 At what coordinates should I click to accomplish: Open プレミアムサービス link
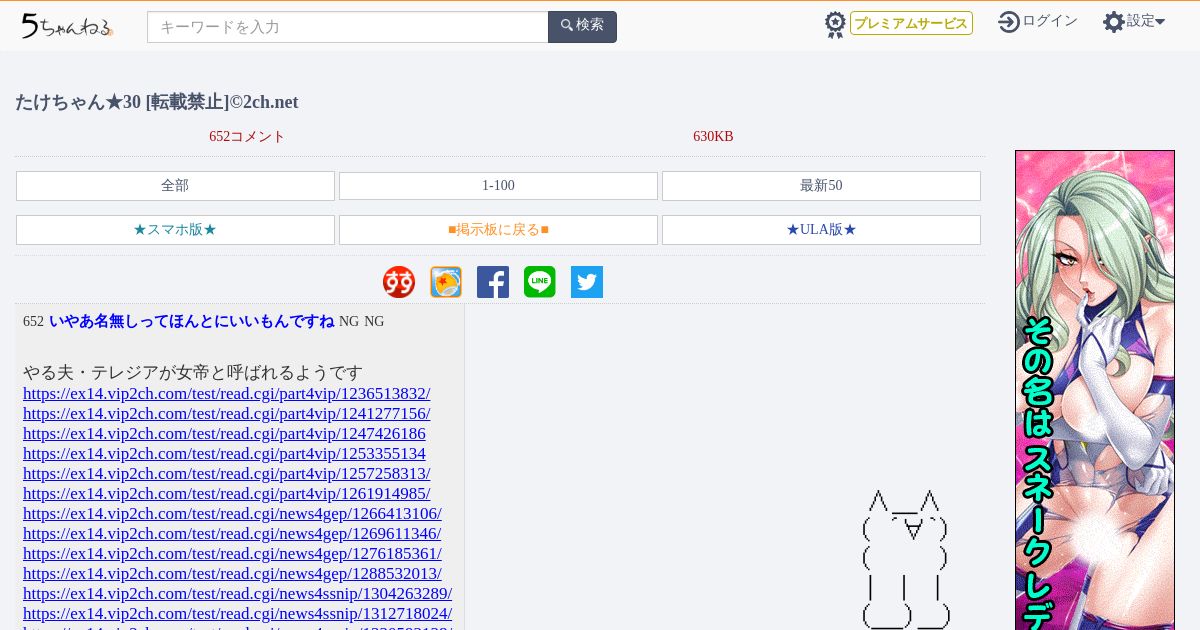[911, 23]
